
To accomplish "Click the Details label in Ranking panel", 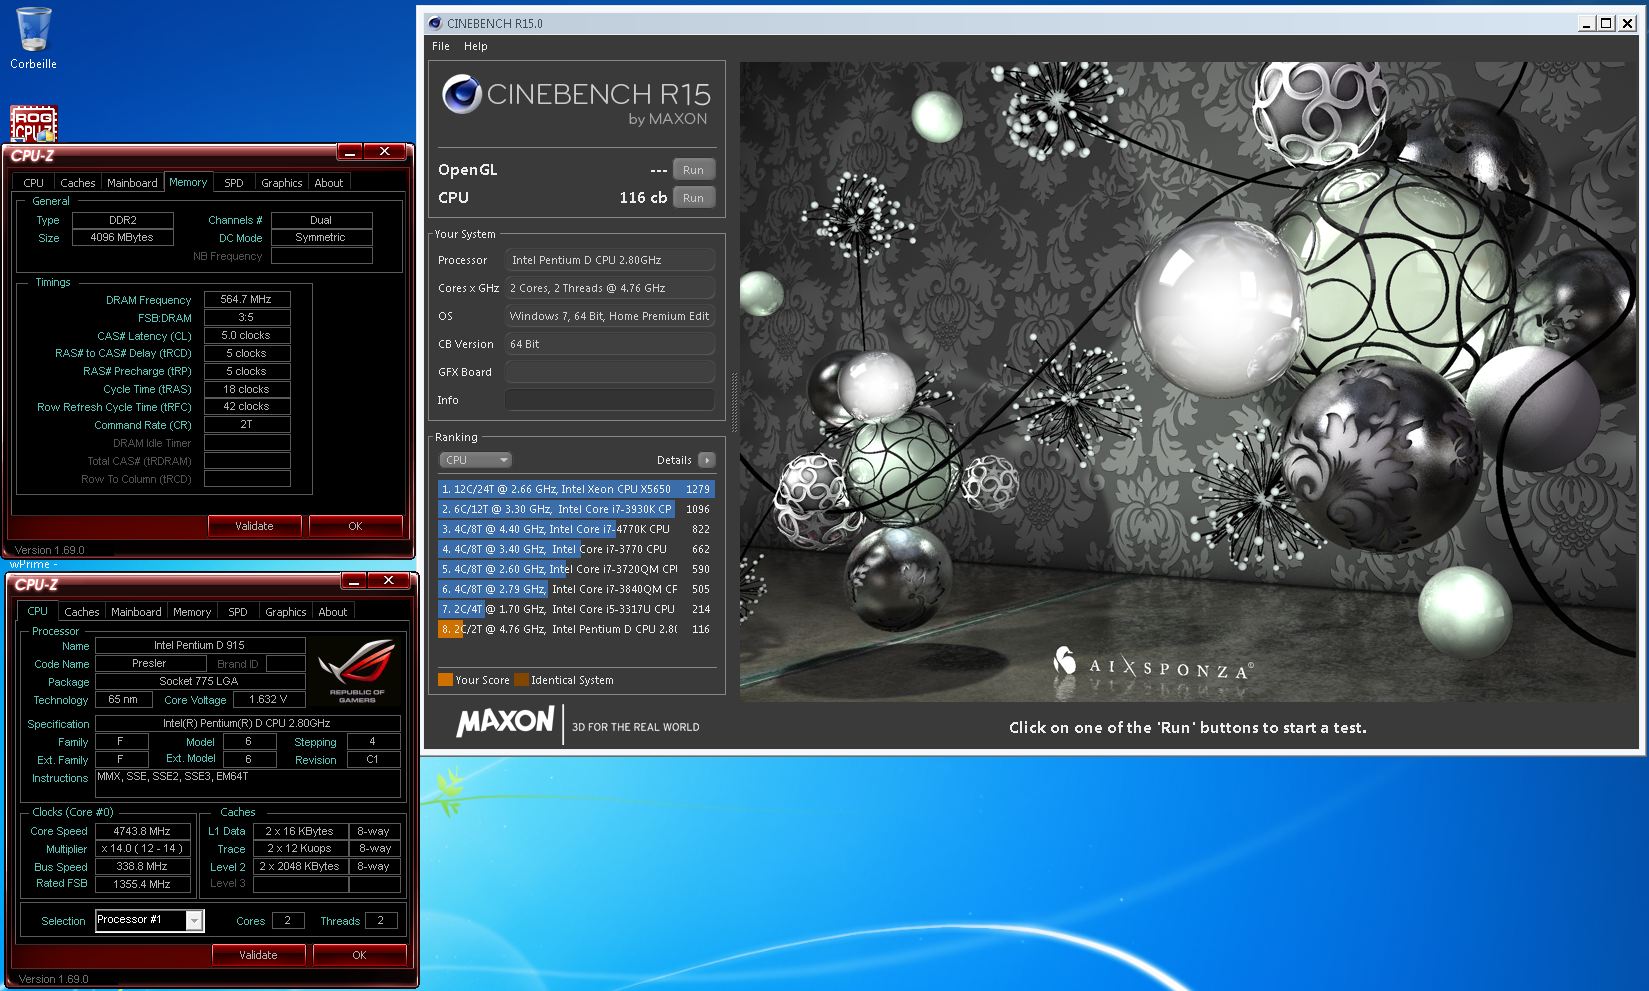I will [674, 460].
